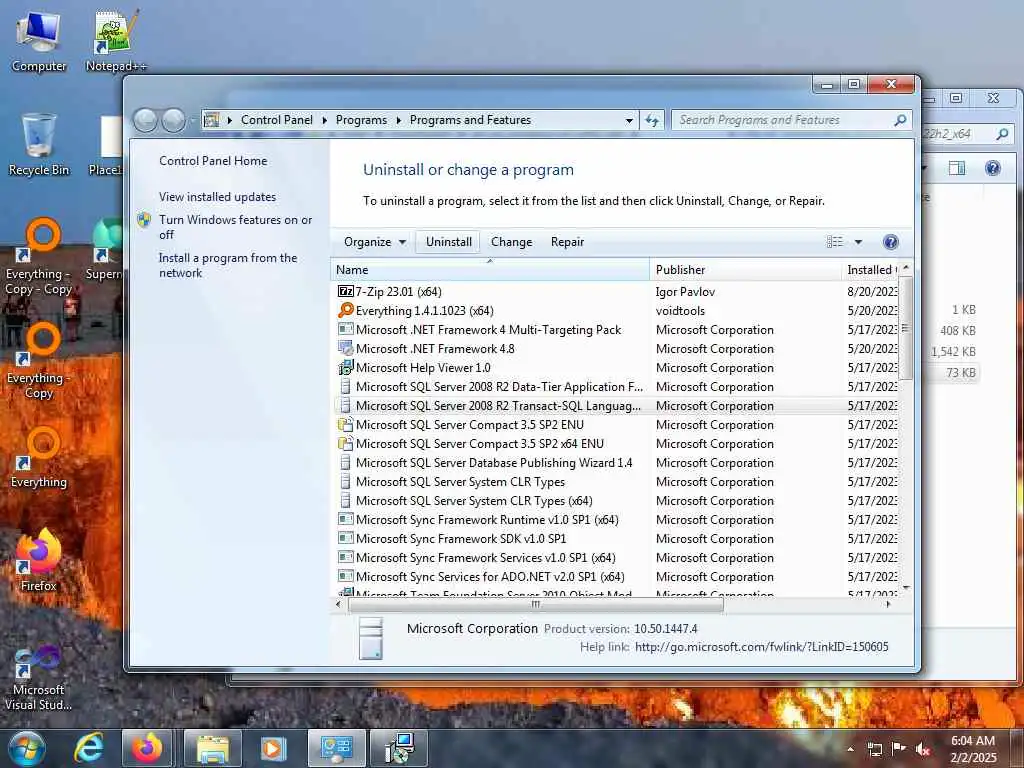1024x768 pixels.
Task: Select Microsoft Visual Studio desktop shortcut
Action: pyautogui.click(x=39, y=677)
